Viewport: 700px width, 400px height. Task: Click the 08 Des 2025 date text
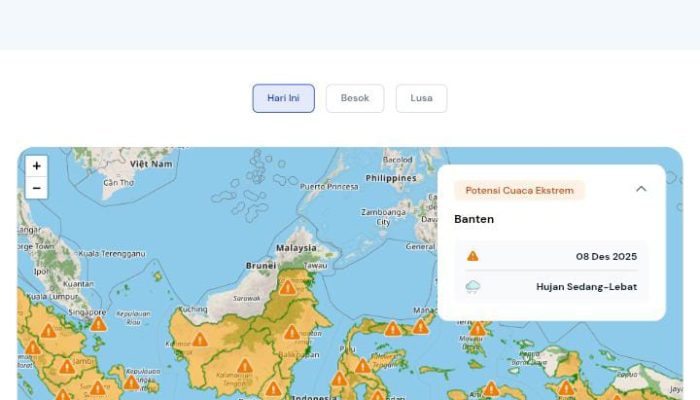point(606,257)
